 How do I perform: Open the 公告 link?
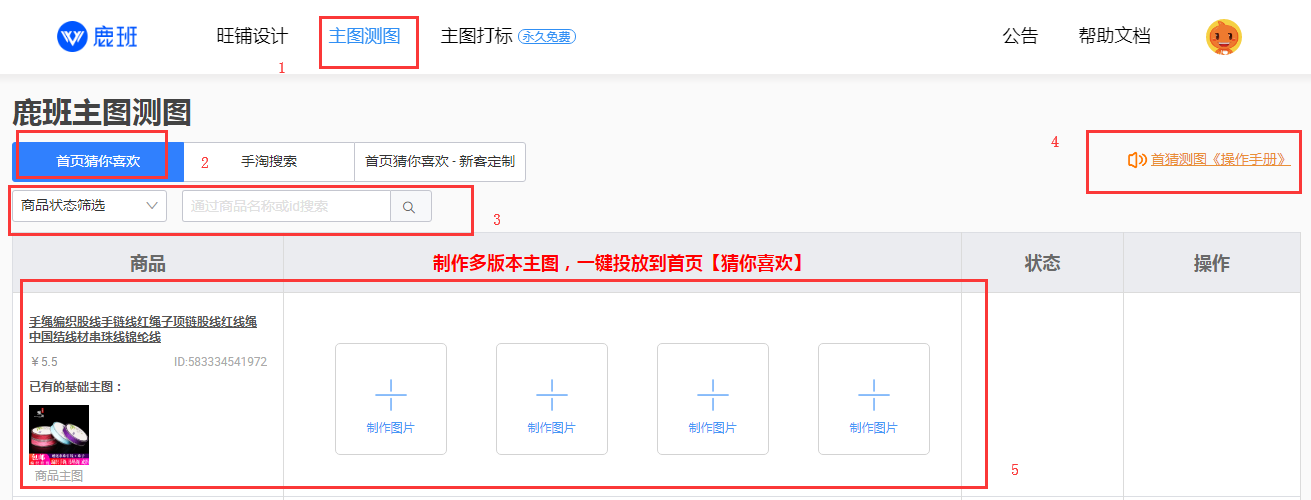[1020, 37]
